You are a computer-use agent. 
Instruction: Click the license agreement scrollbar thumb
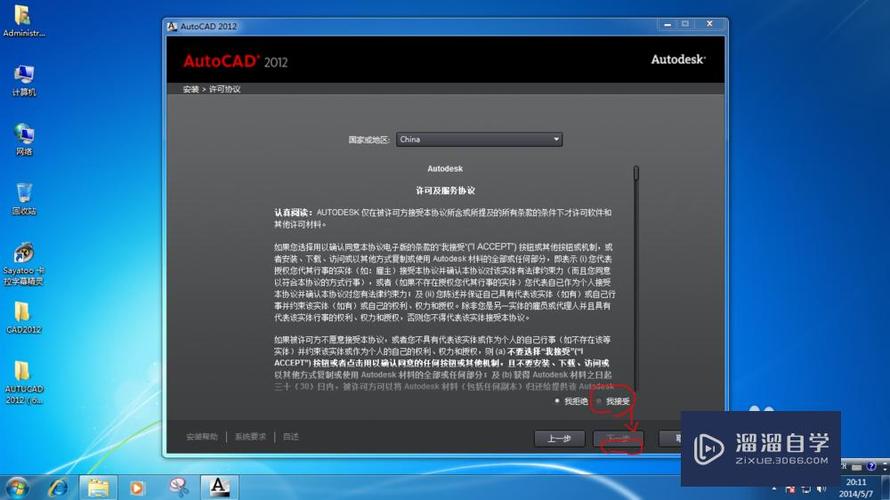pyautogui.click(x=636, y=173)
